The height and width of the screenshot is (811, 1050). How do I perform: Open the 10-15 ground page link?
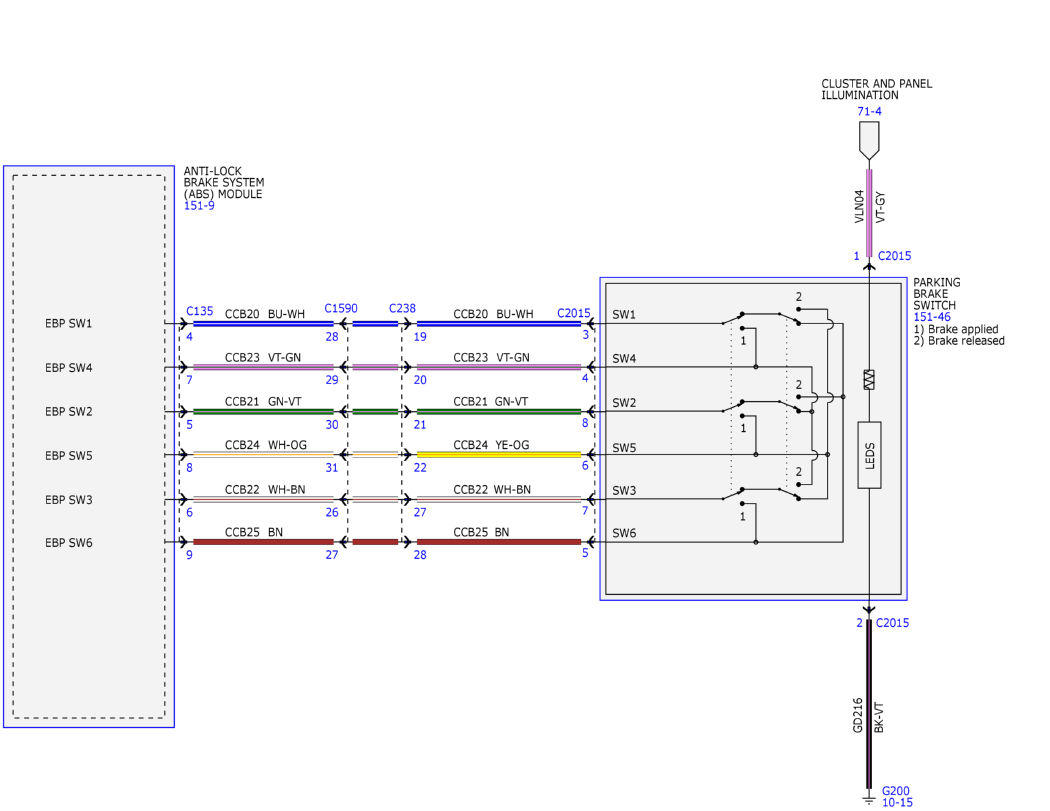[x=897, y=802]
